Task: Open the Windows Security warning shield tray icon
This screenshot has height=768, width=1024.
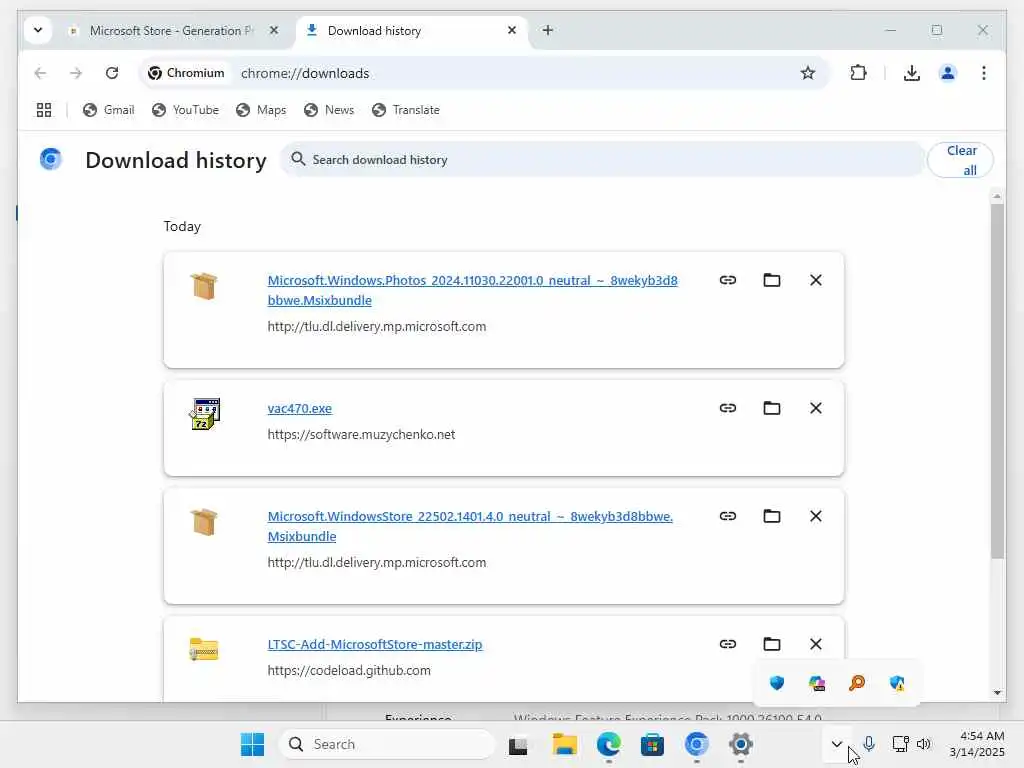Action: coord(897,683)
